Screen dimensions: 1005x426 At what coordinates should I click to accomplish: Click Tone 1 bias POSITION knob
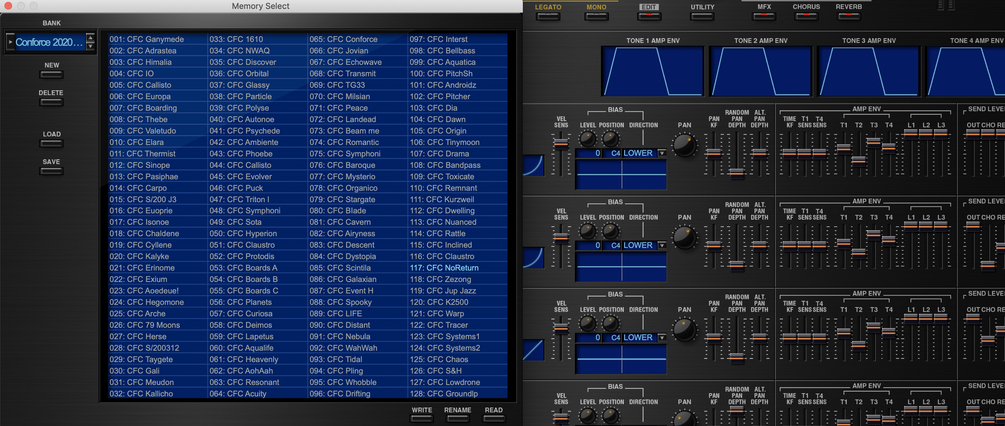611,139
